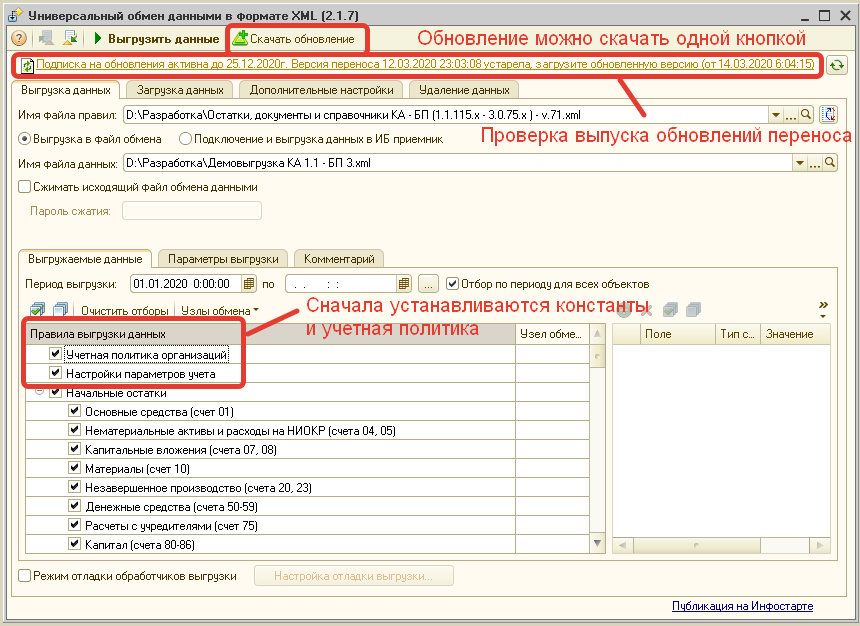Click the load settings icon in the toolbar
This screenshot has height=626, width=860.
tap(68, 40)
